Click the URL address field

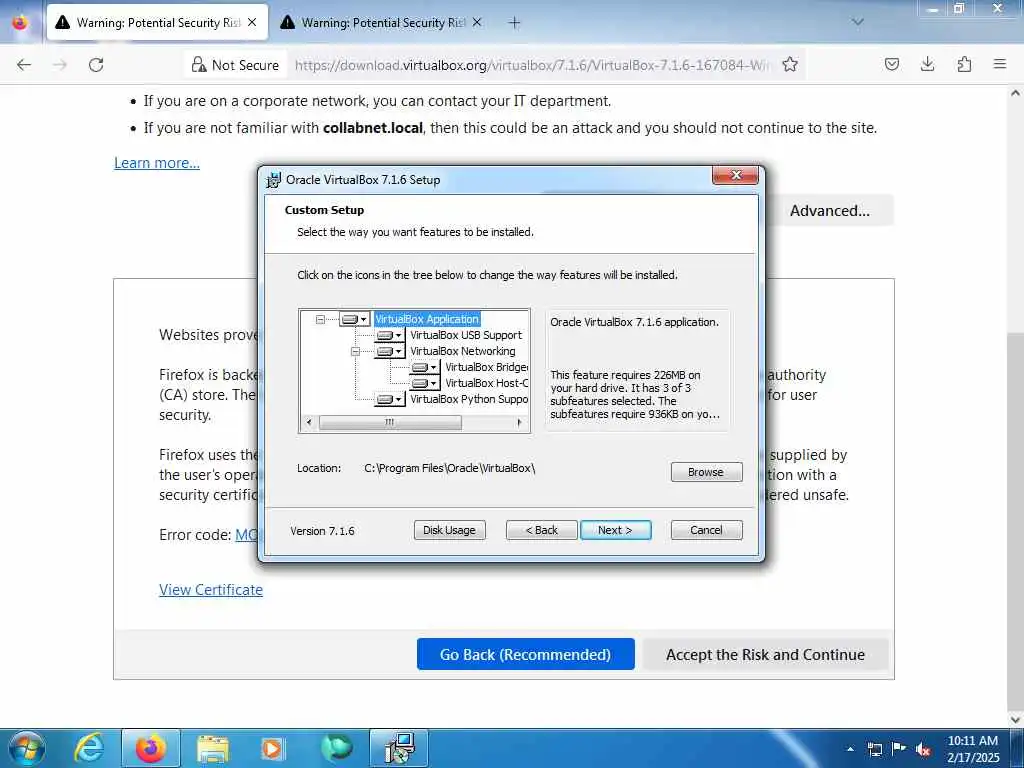click(x=532, y=65)
